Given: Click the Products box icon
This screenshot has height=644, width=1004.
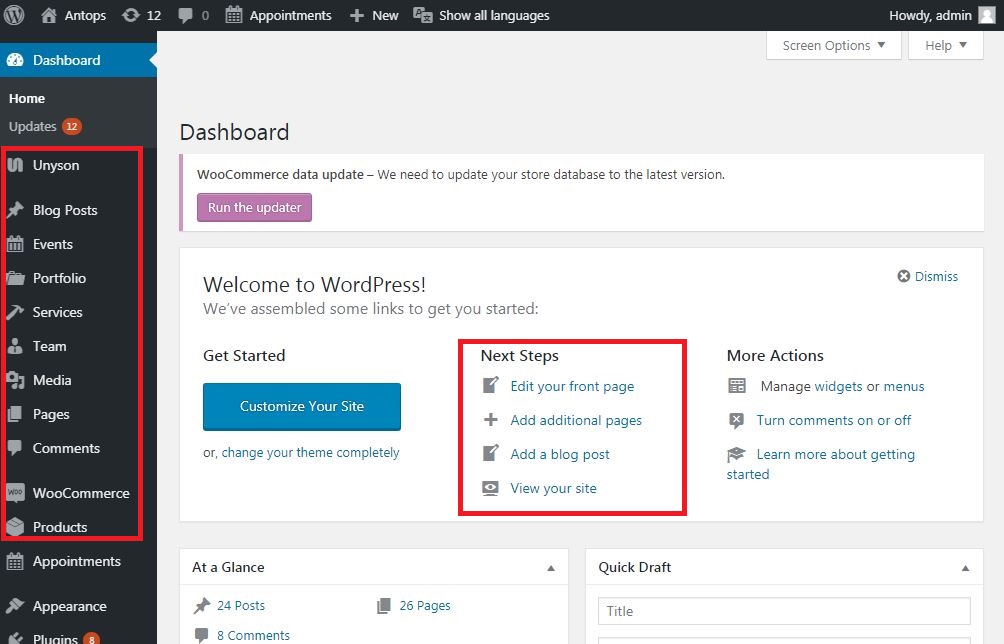Looking at the screenshot, I should click(x=15, y=527).
